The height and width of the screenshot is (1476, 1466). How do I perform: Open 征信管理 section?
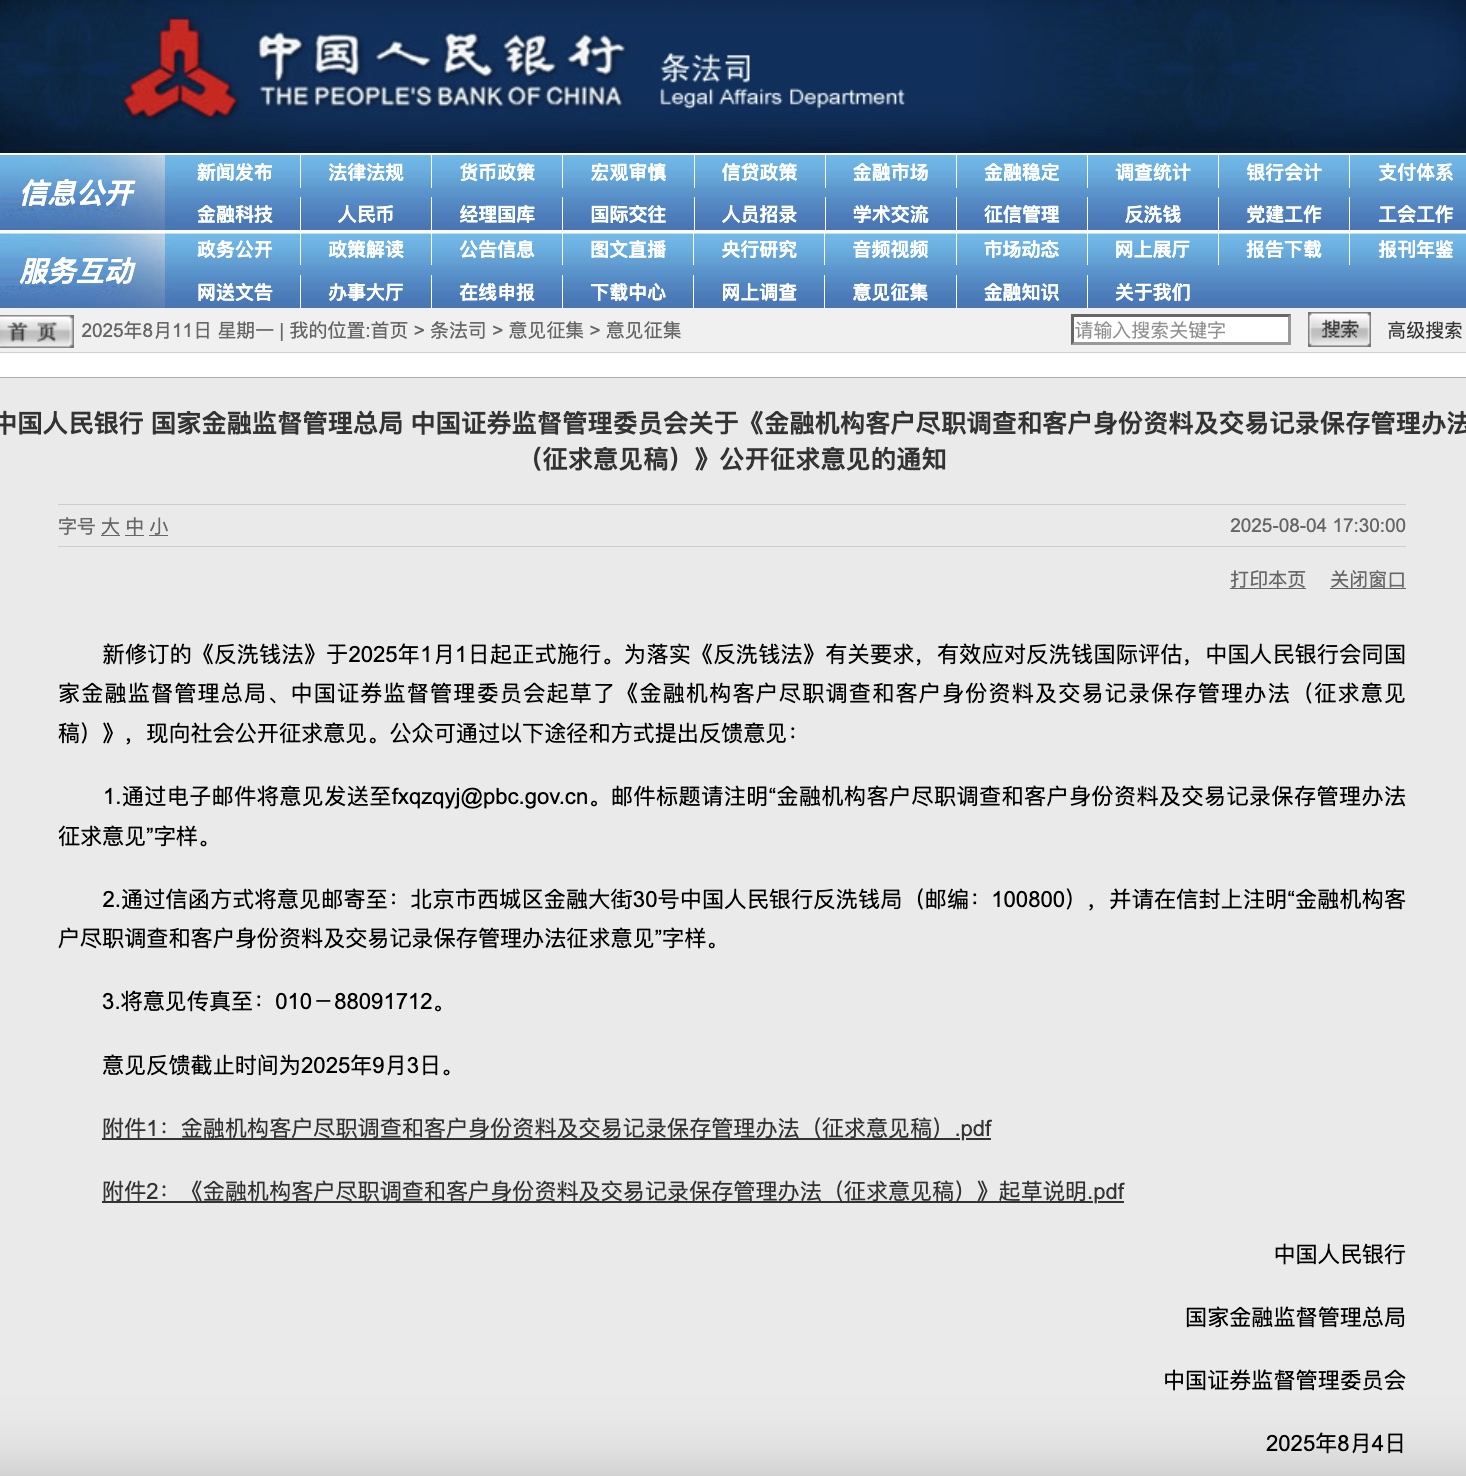pyautogui.click(x=1021, y=214)
